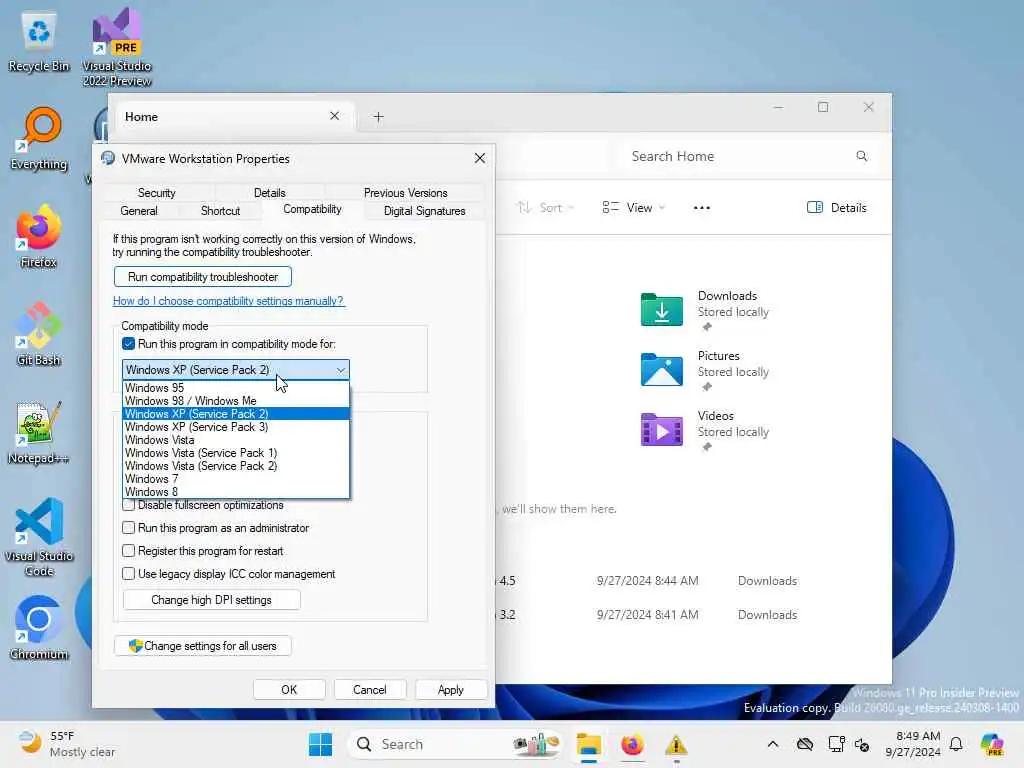Launch the Everything search desktop icon
1024x768 pixels.
(39, 138)
